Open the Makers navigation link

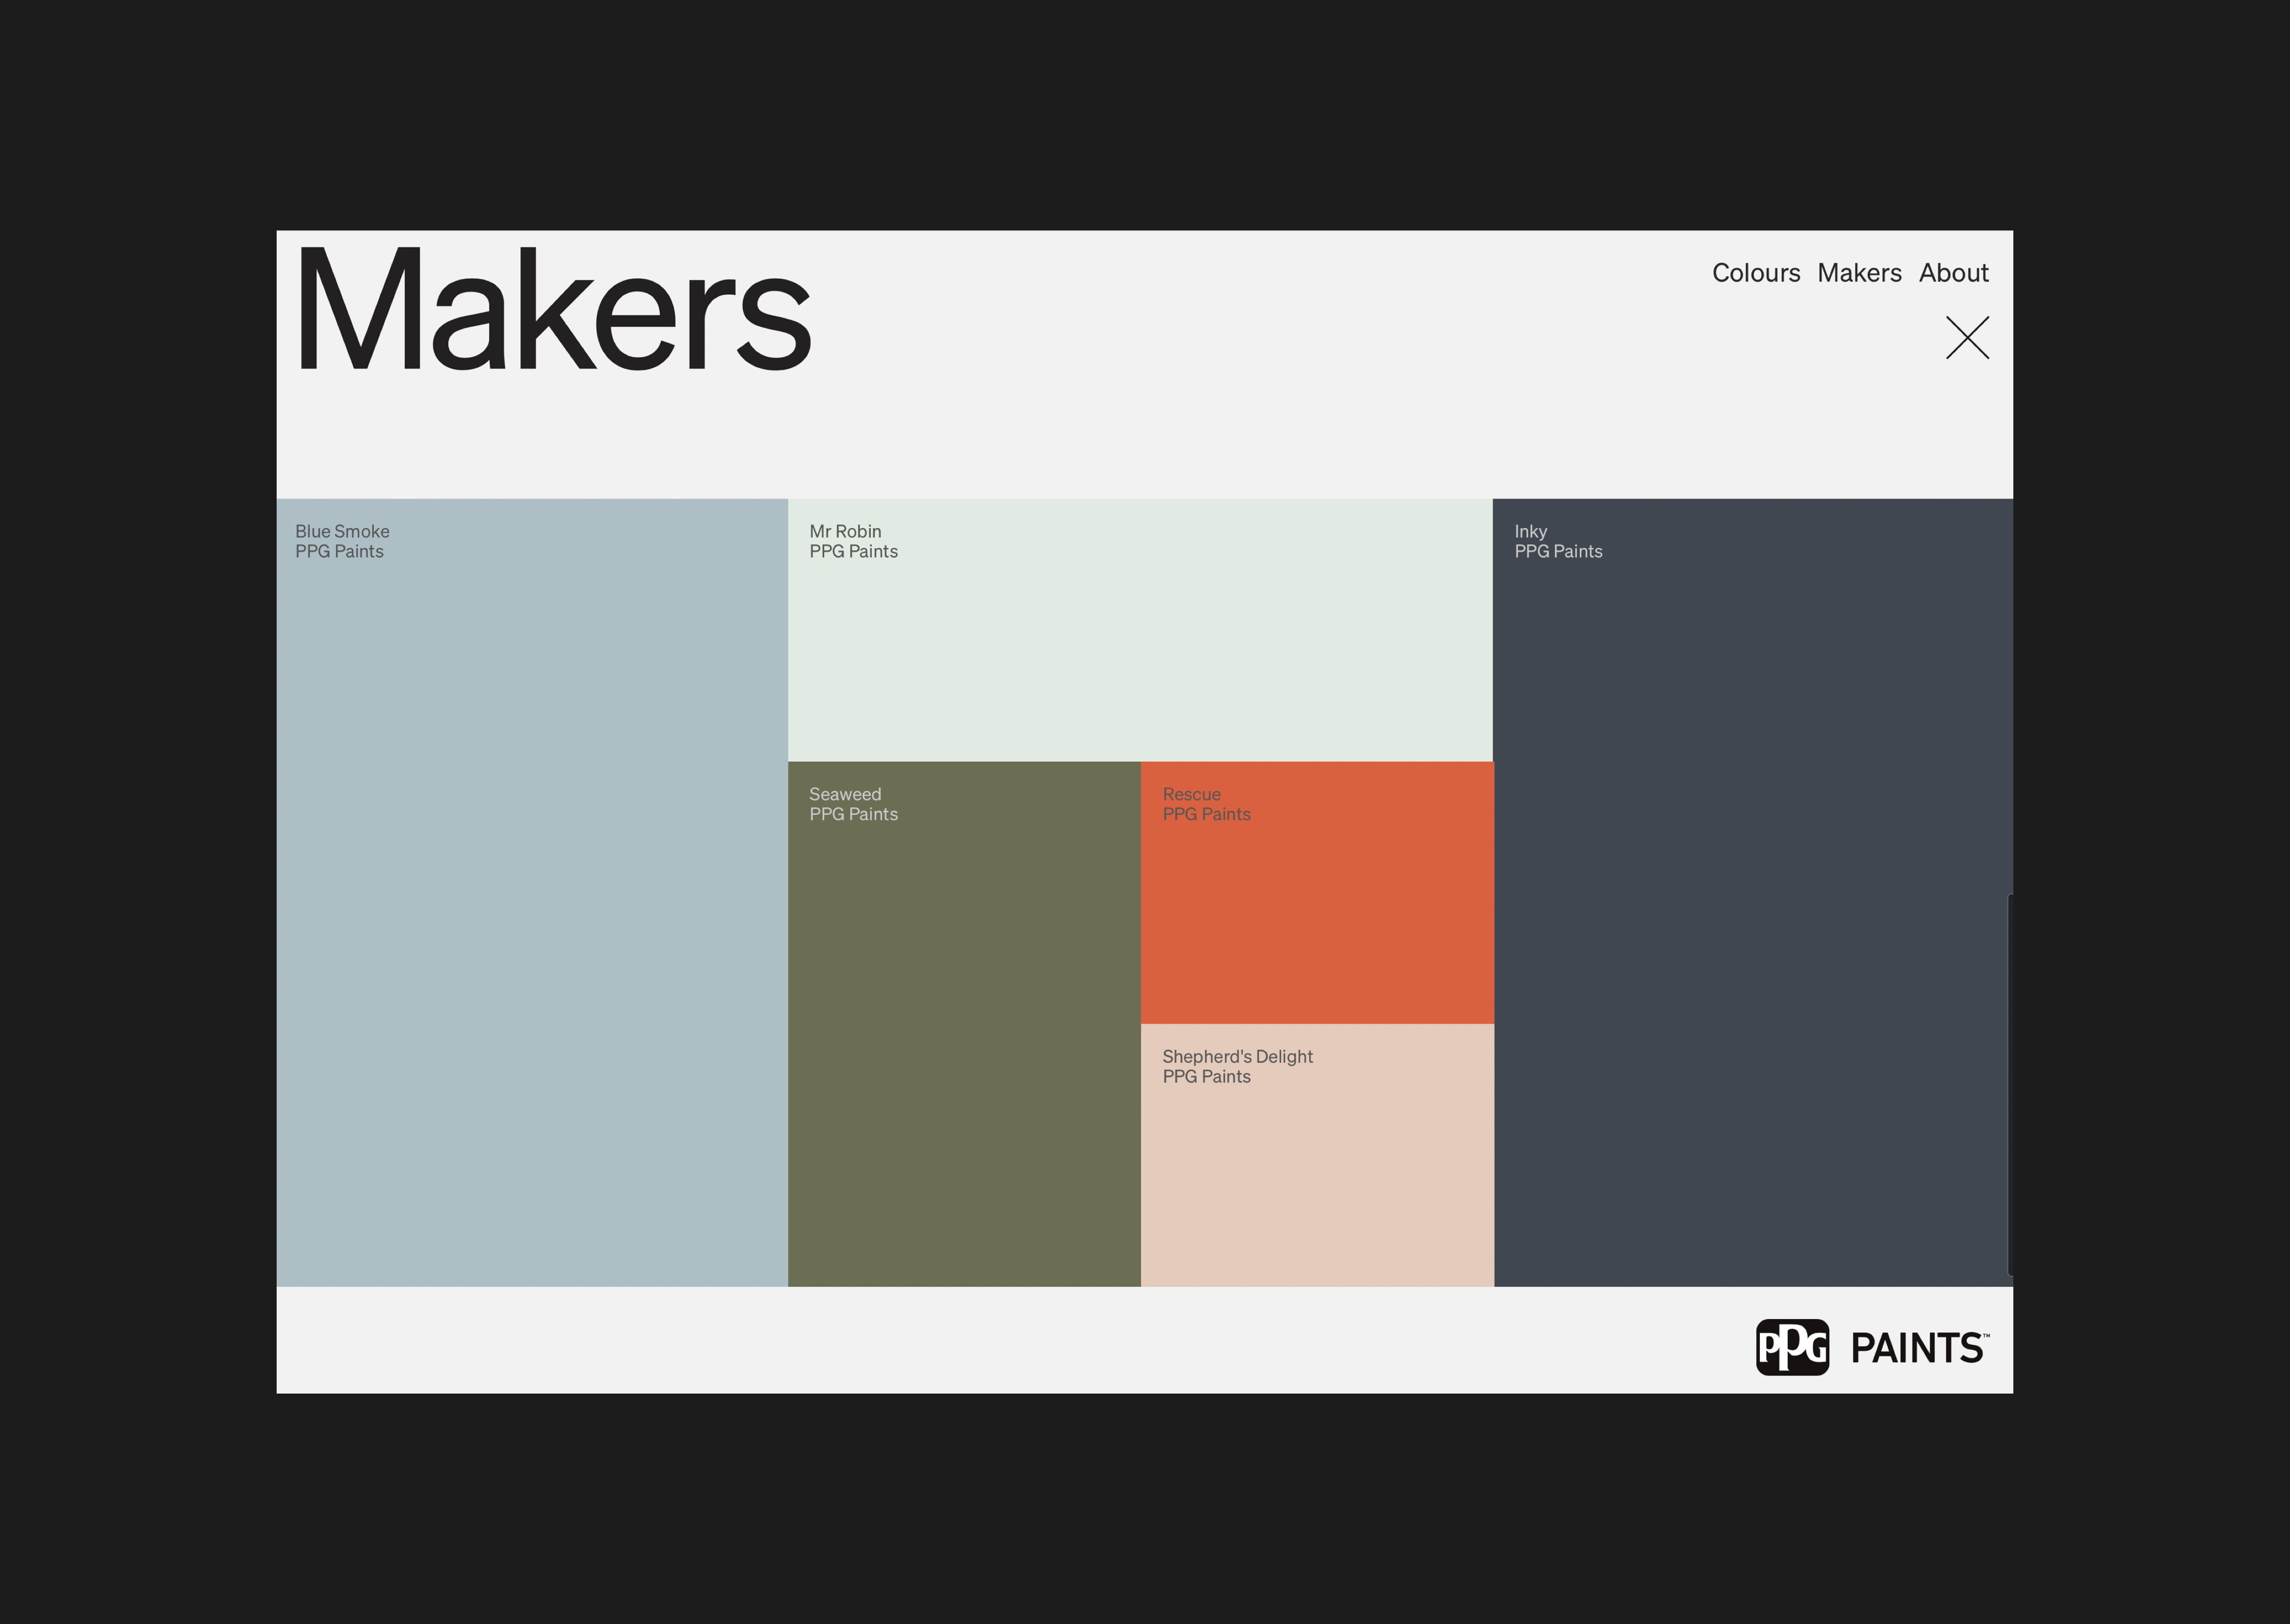[x=1860, y=273]
